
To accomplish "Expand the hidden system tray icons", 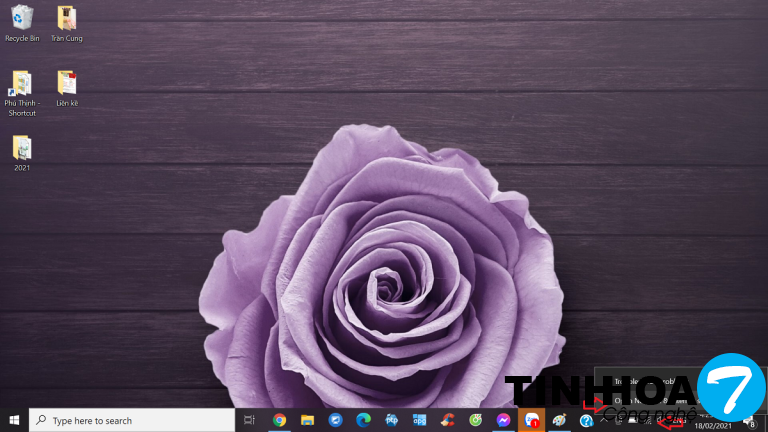I will coord(604,420).
